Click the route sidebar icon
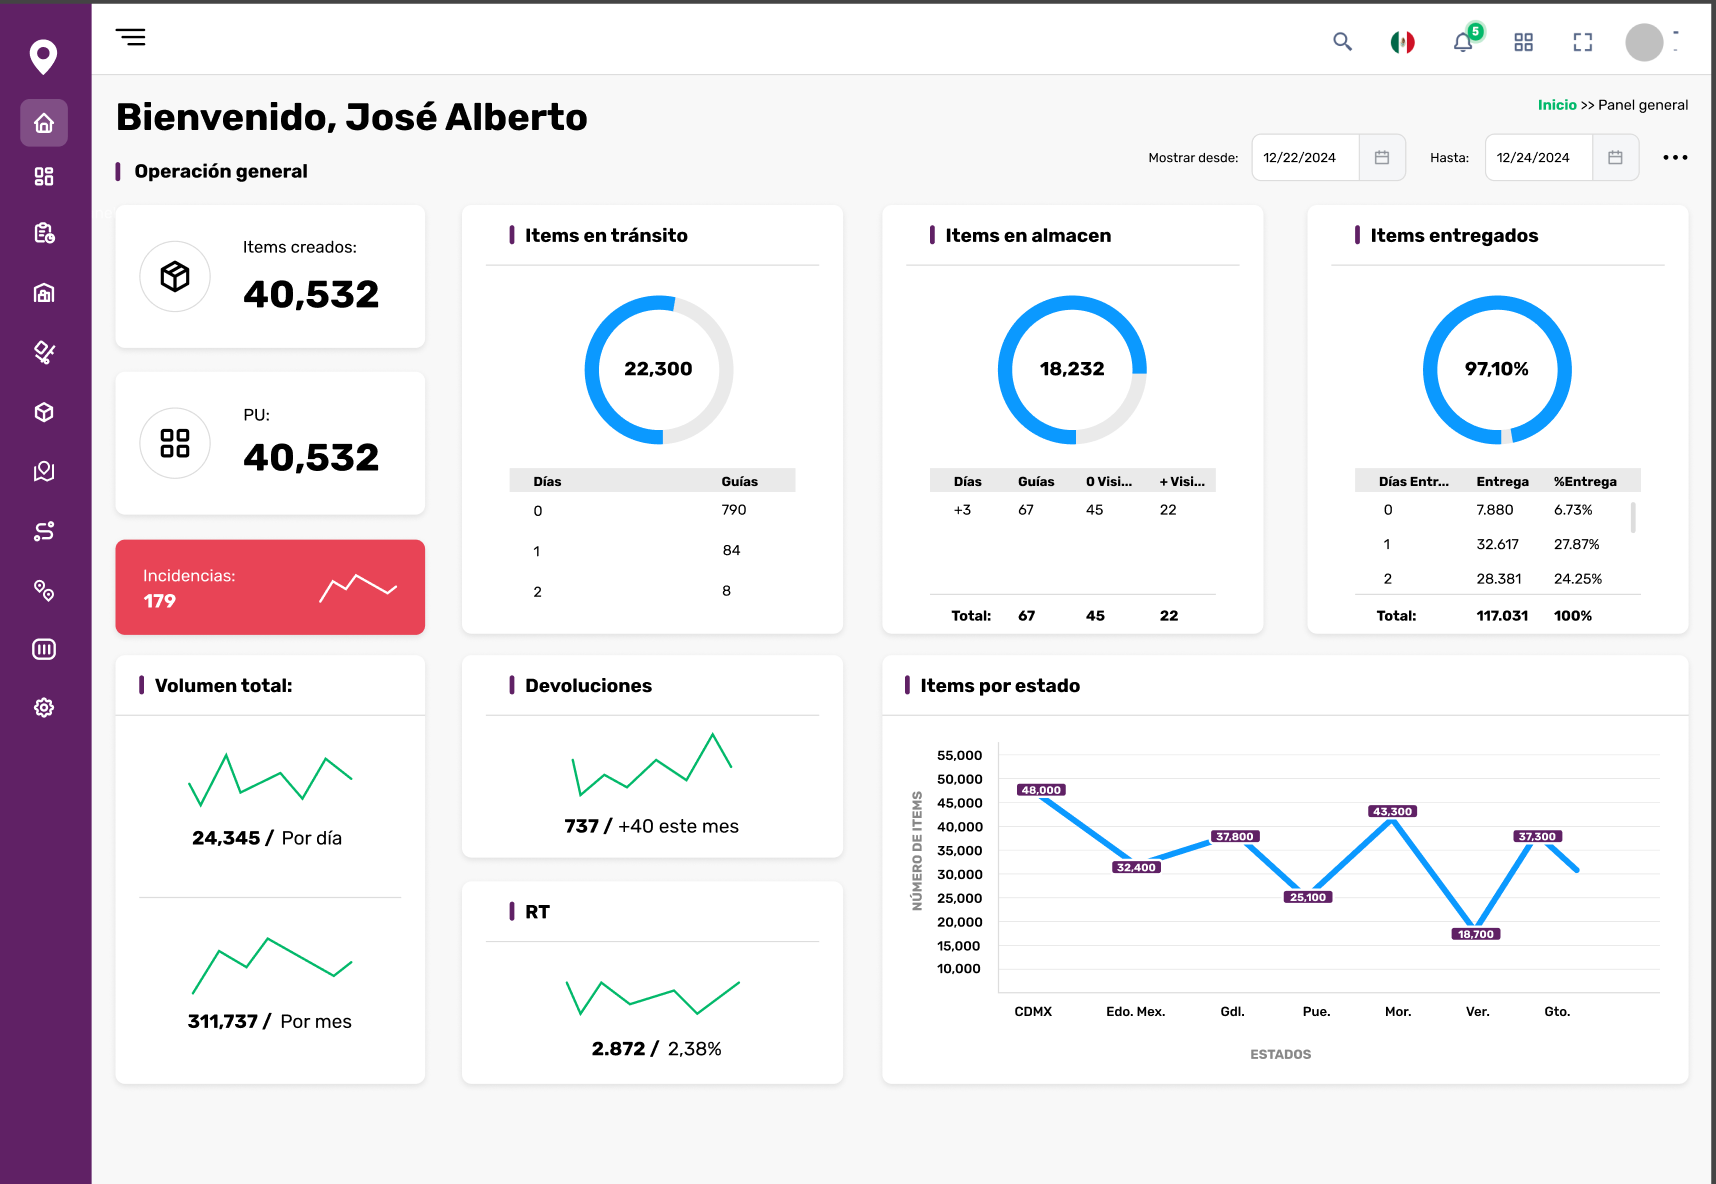 coord(44,531)
